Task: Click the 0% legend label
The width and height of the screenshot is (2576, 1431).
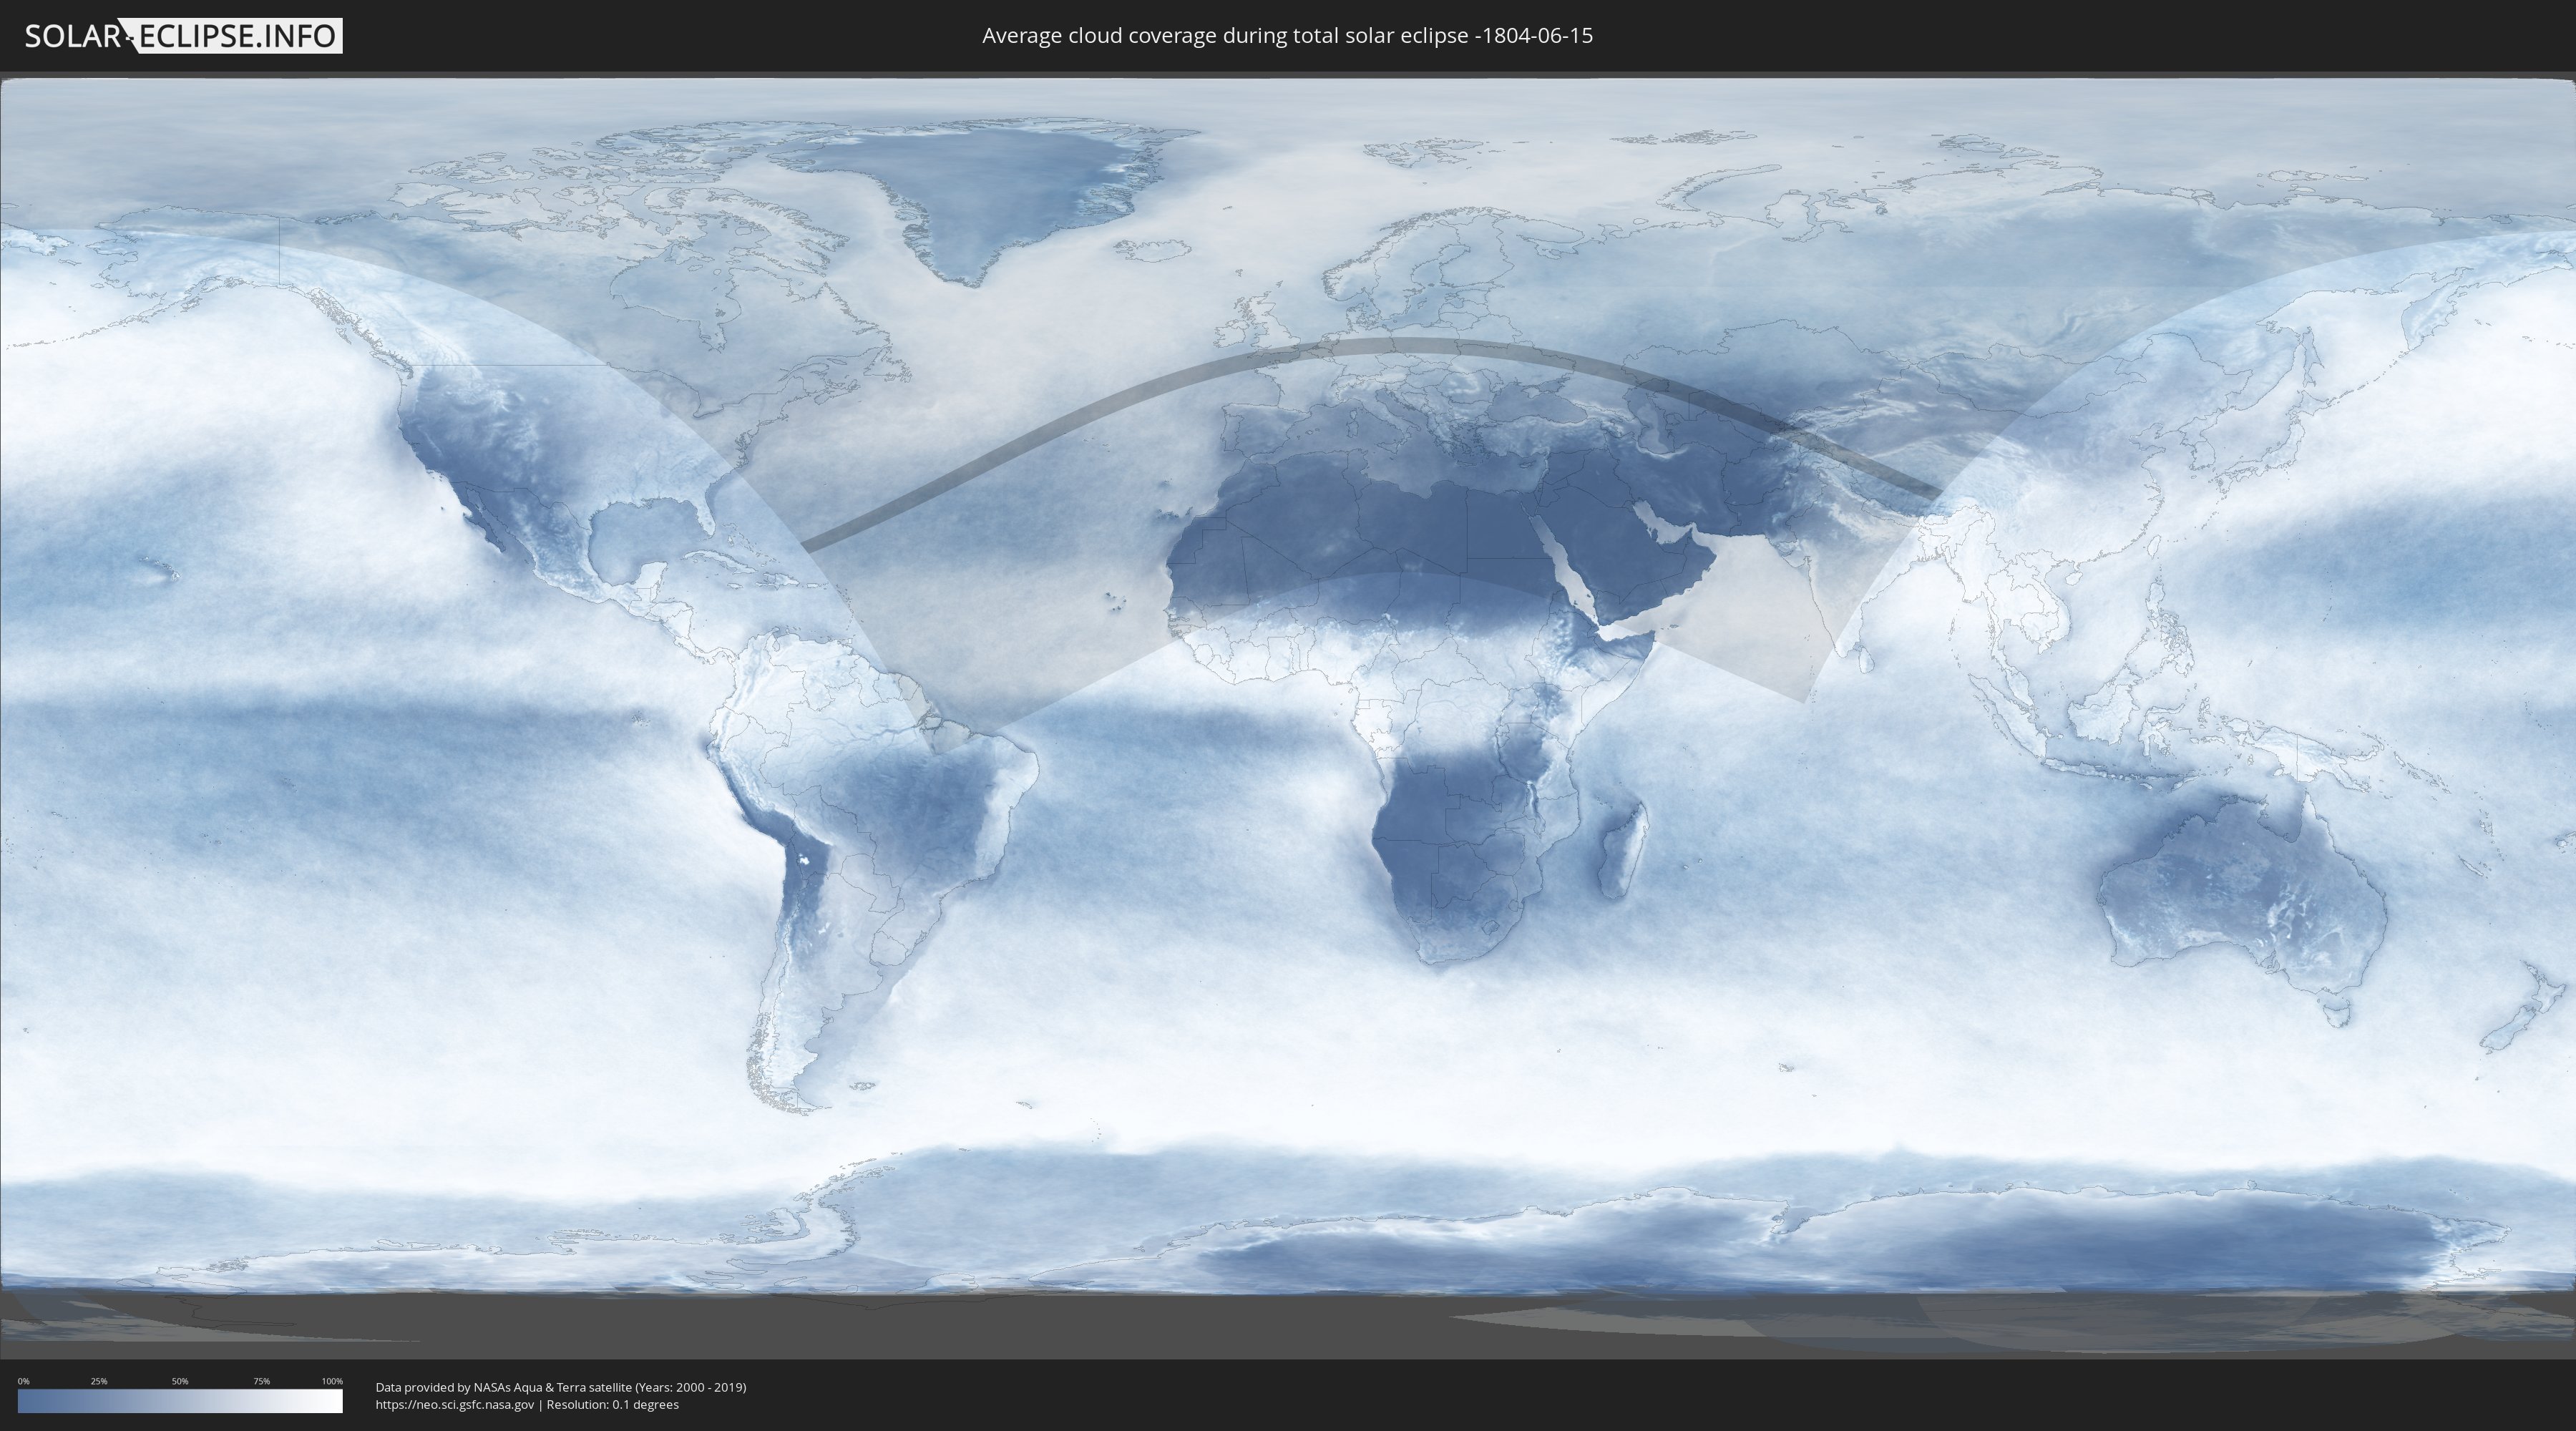Action: (x=23, y=1381)
